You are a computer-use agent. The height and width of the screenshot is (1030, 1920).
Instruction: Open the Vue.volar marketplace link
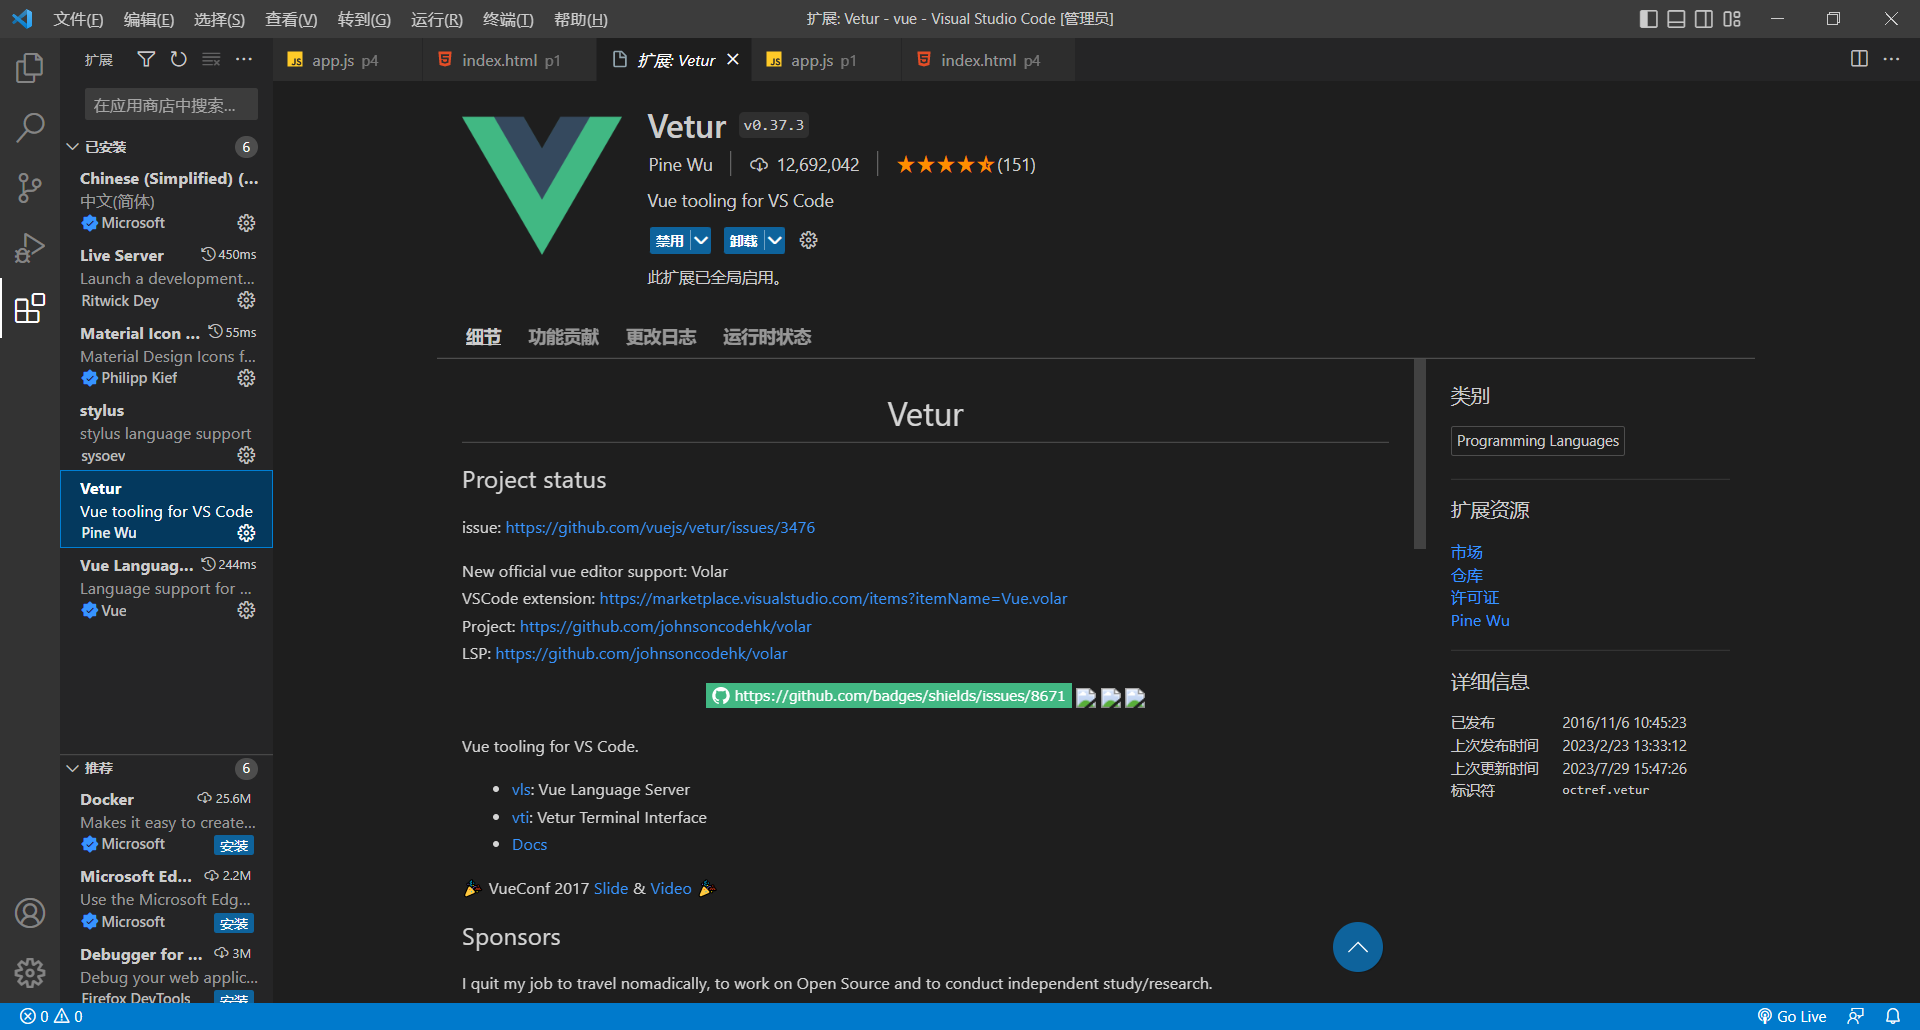click(833, 598)
